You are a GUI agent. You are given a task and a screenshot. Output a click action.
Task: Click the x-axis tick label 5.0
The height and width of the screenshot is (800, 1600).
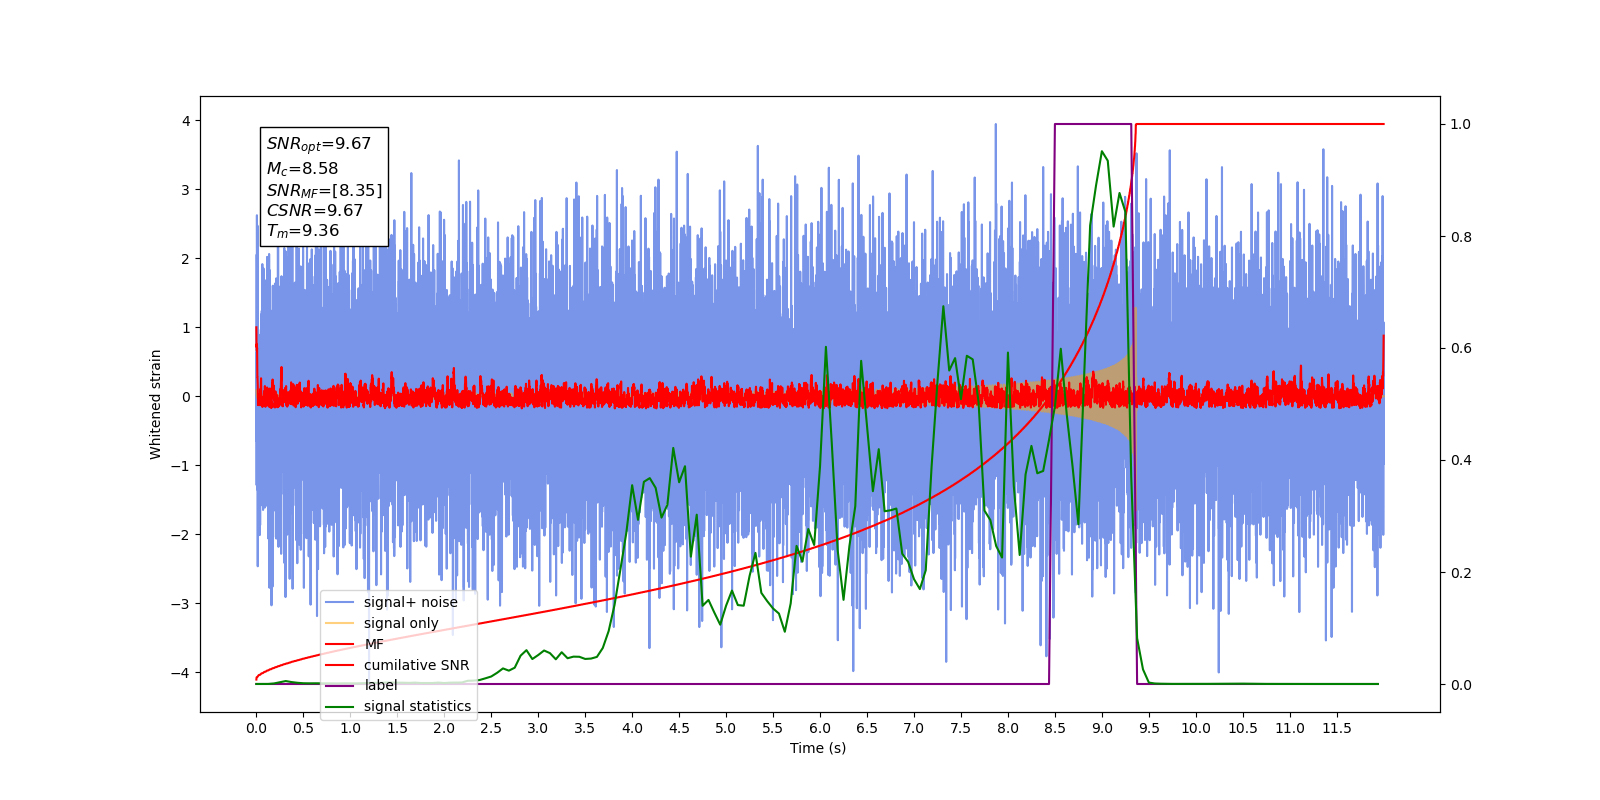coord(726,728)
